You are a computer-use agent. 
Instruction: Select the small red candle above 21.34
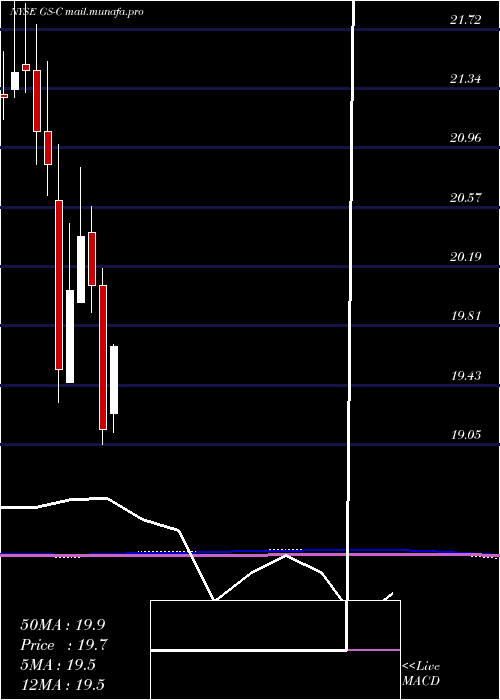click(26, 67)
